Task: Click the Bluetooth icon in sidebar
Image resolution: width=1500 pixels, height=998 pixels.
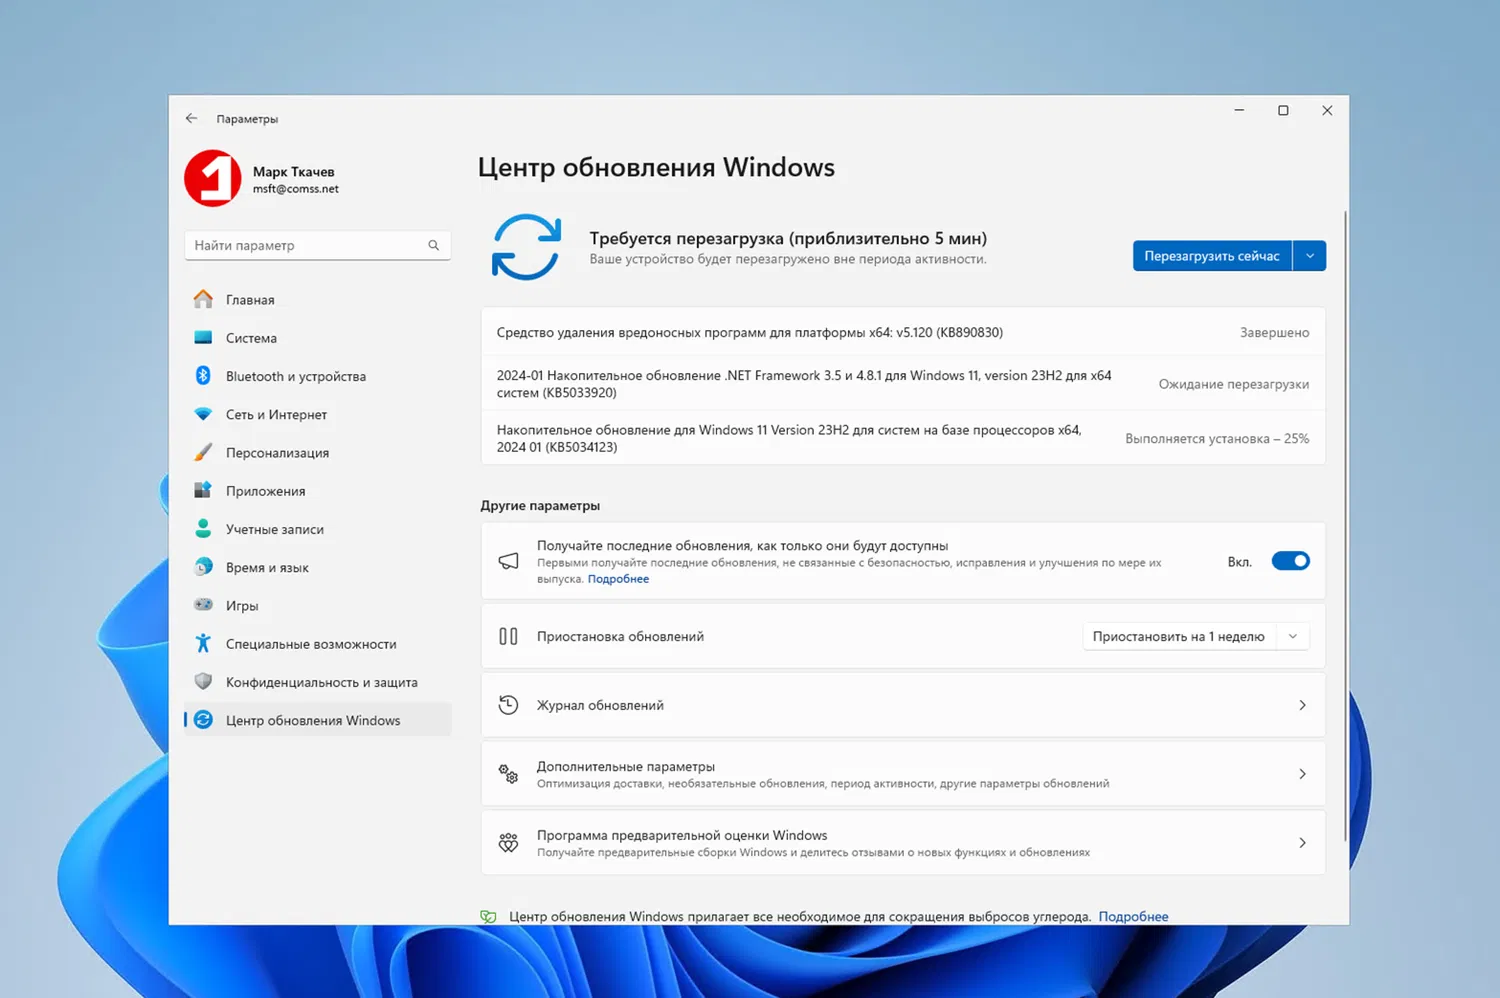Action: pos(203,376)
